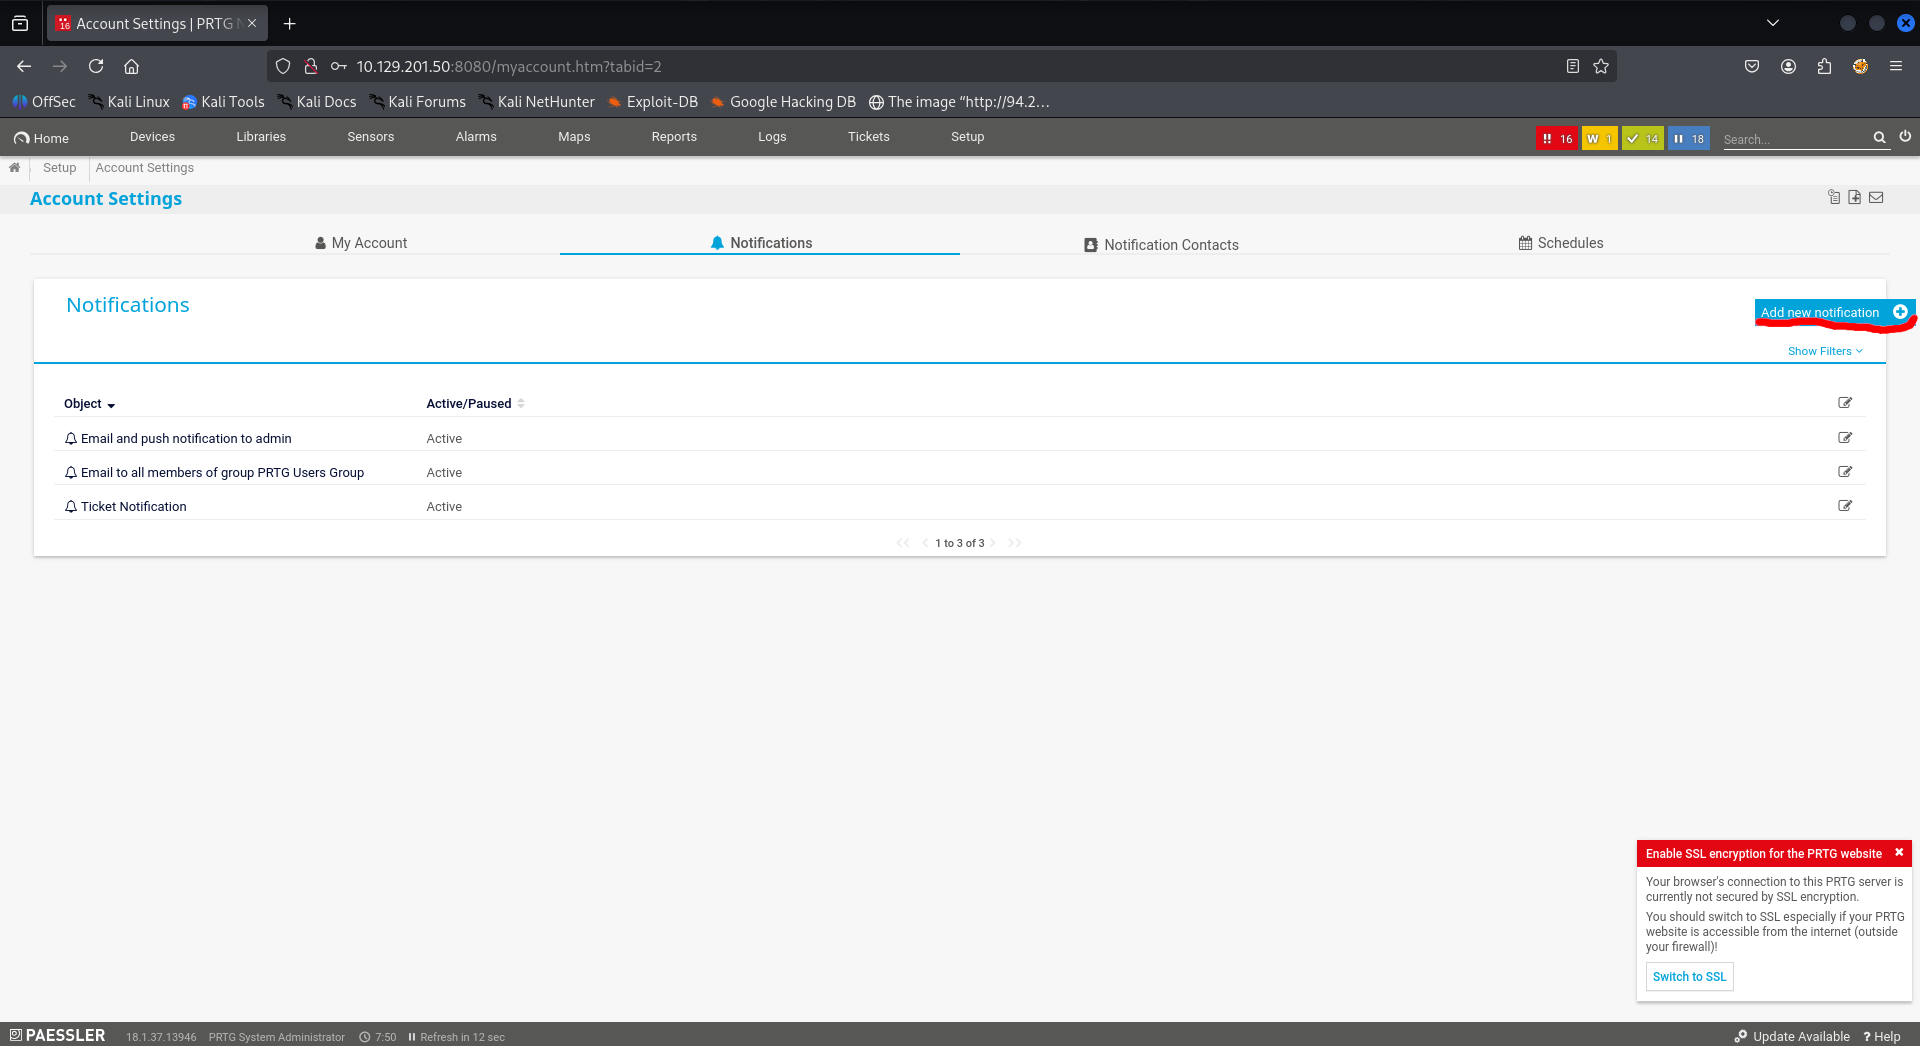
Task: Click the green up sensors badge
Action: tap(1642, 139)
